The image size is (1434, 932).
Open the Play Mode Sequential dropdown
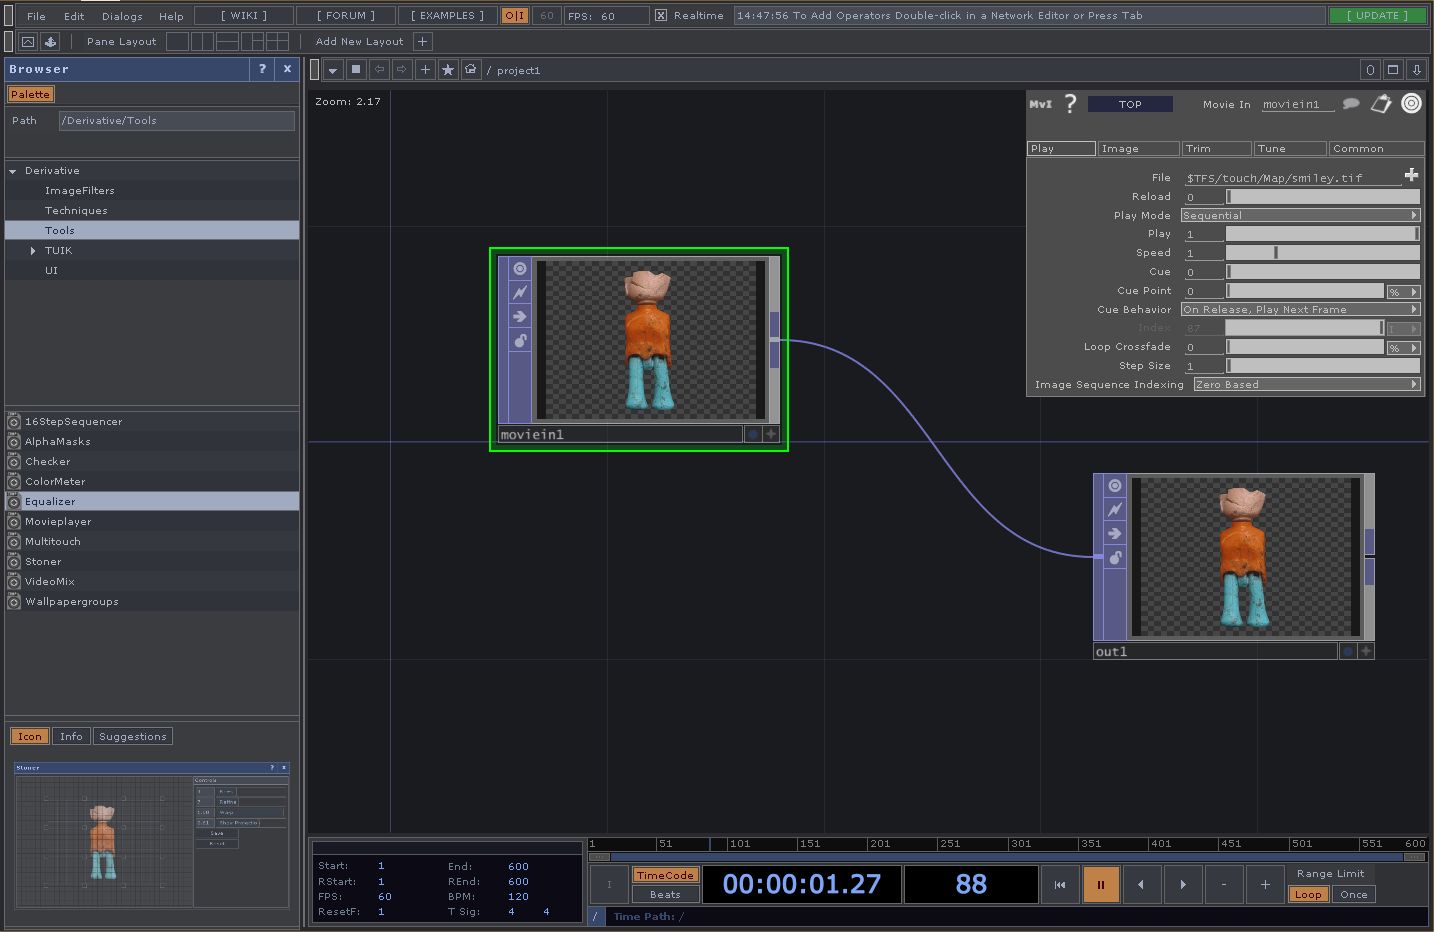point(1299,215)
